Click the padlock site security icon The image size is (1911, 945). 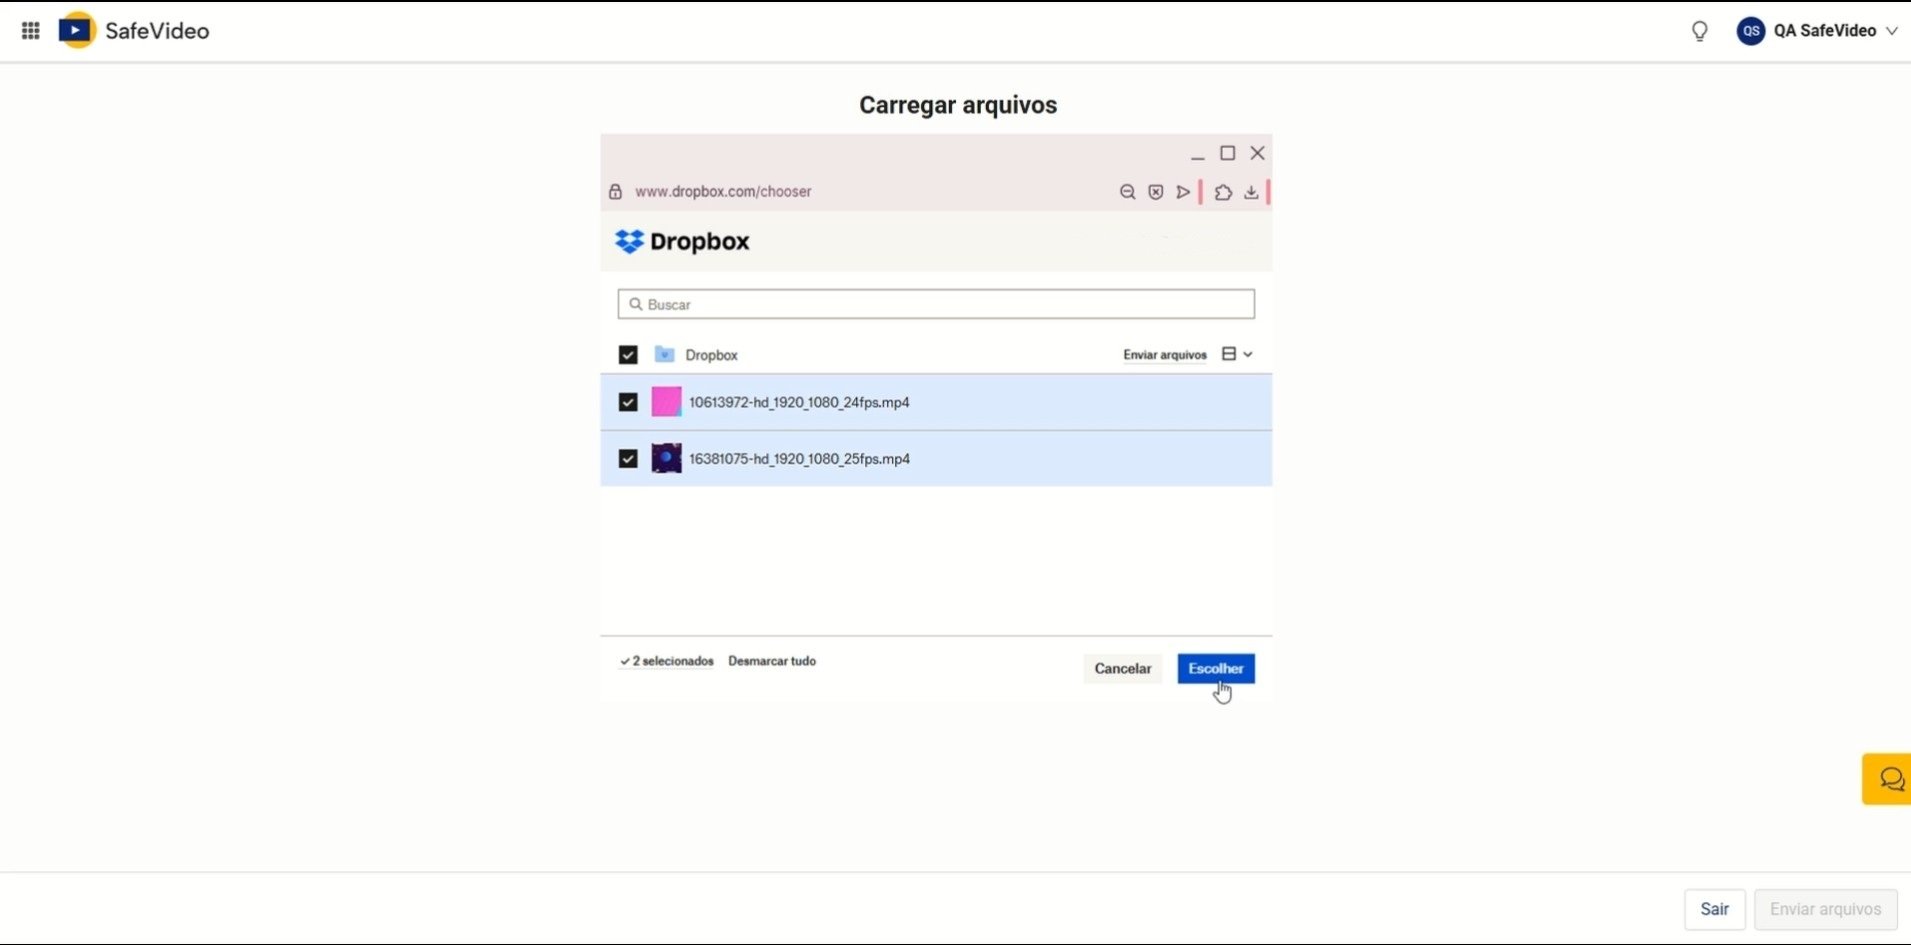(x=616, y=192)
